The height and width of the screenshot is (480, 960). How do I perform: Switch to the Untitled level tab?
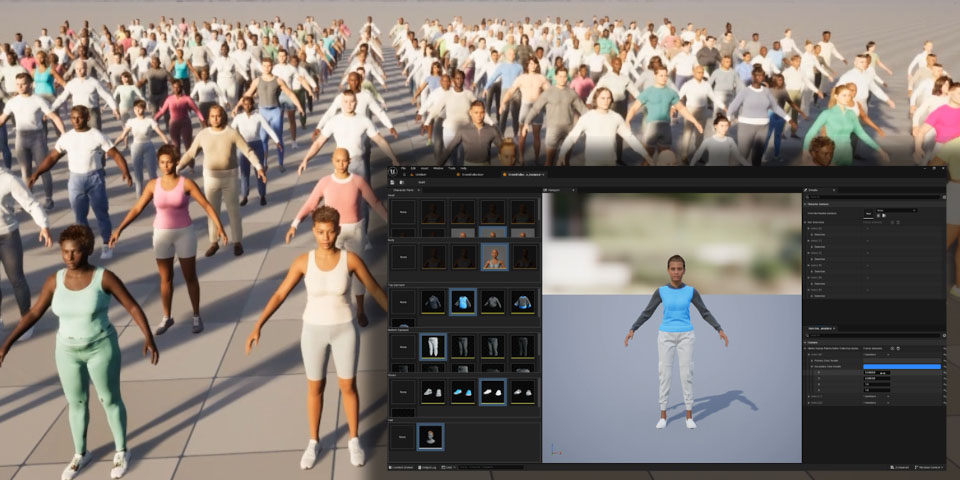[418, 174]
